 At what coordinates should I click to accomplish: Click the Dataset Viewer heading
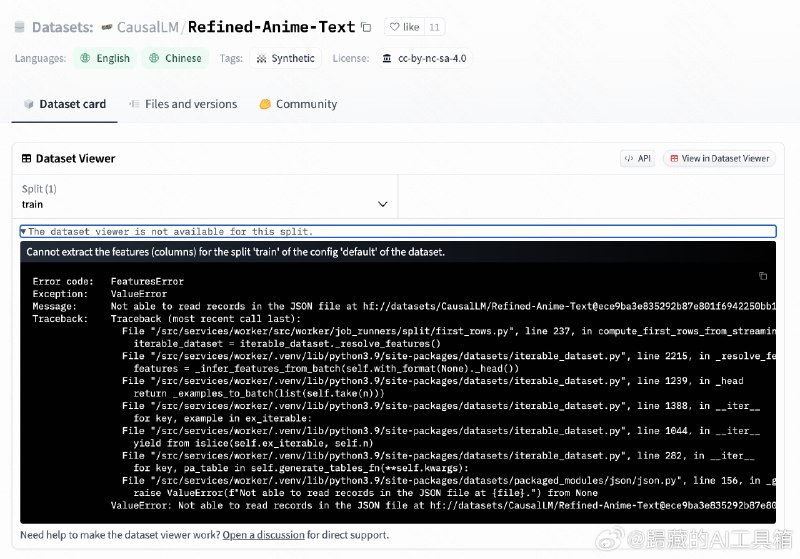(75, 159)
